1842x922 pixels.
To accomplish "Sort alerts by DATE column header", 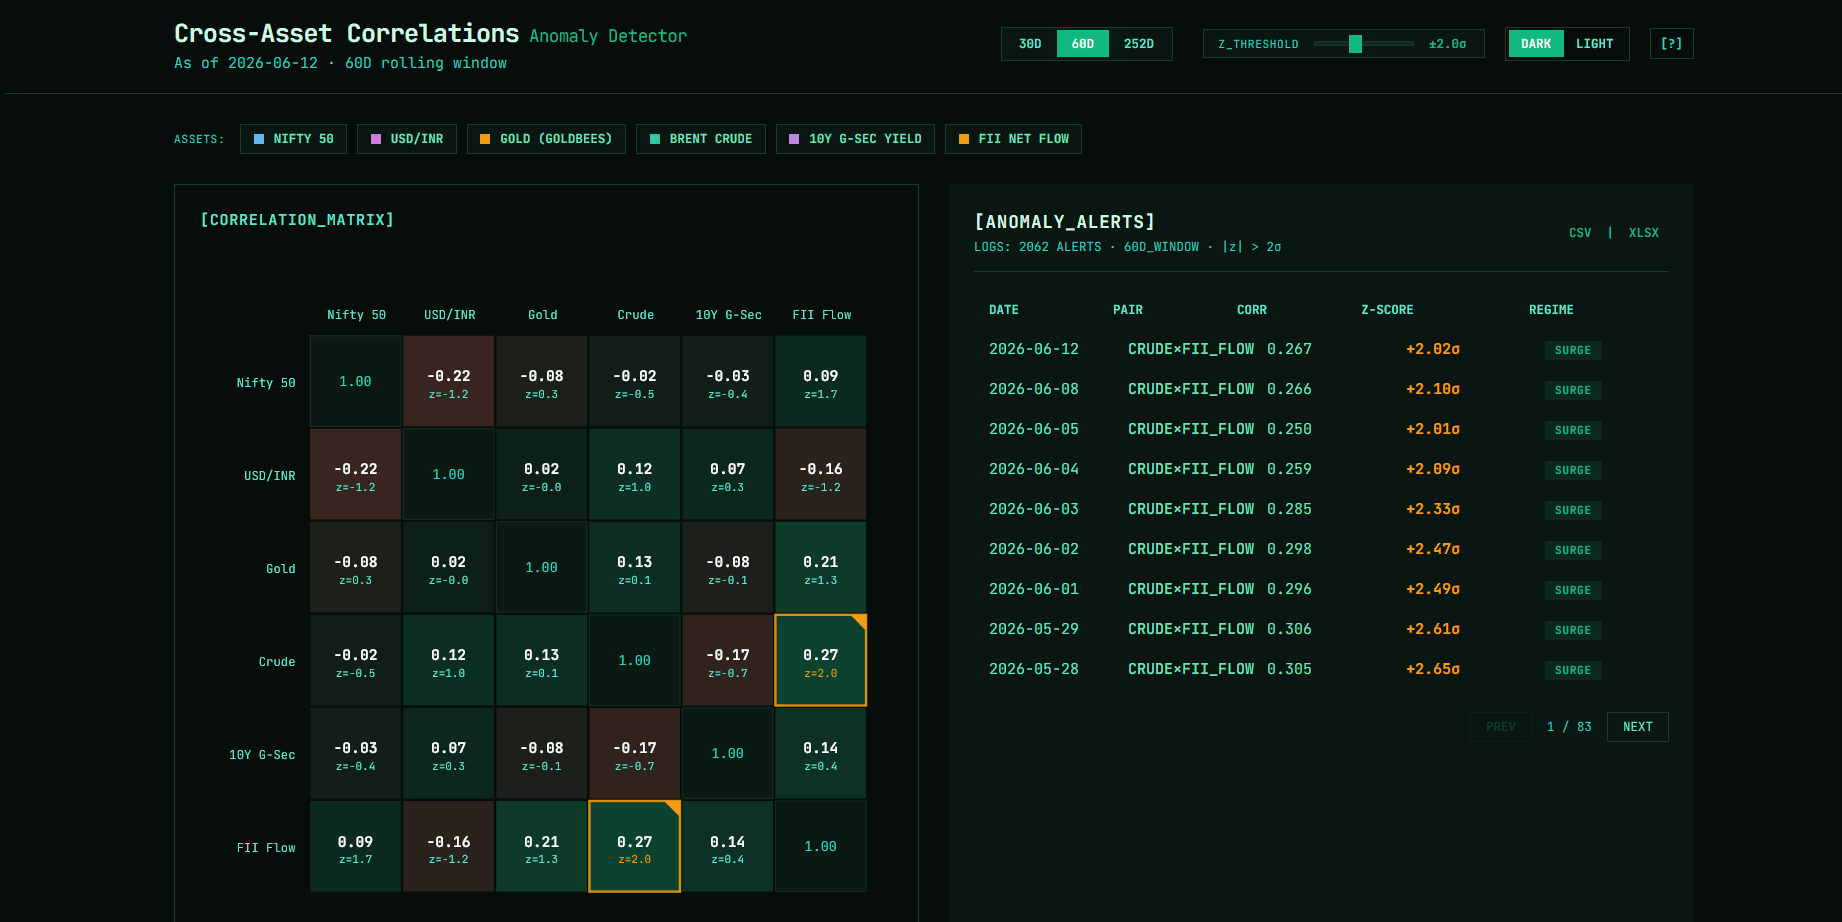I will point(1004,310).
